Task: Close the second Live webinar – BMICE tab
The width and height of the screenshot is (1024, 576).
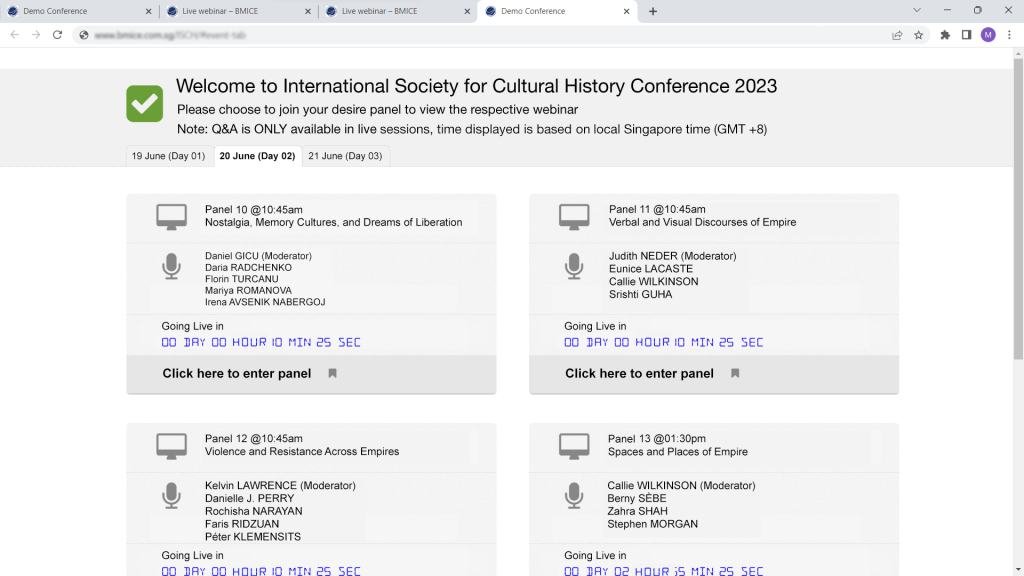Action: 467,11
